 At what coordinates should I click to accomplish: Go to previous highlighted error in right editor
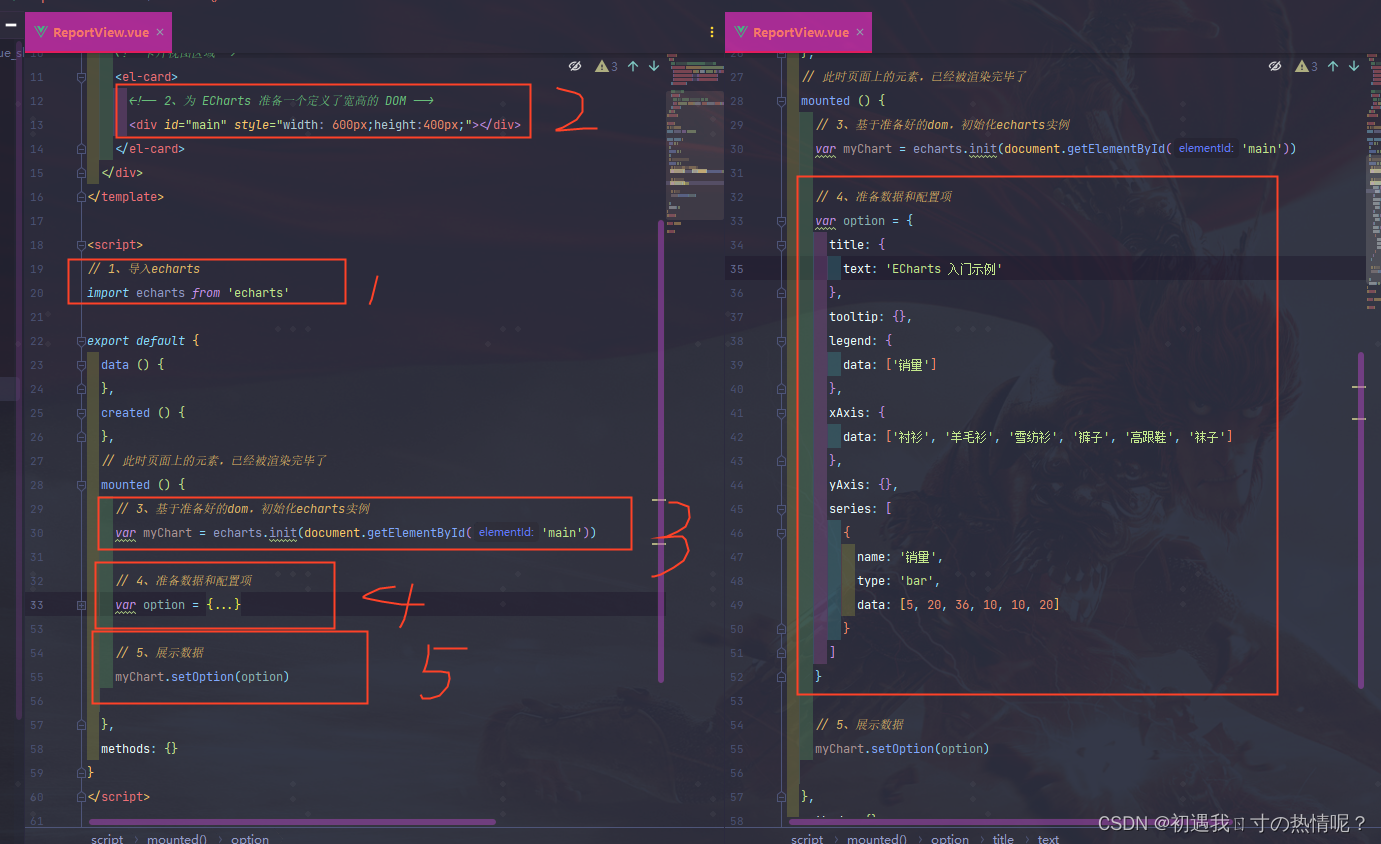(1333, 66)
